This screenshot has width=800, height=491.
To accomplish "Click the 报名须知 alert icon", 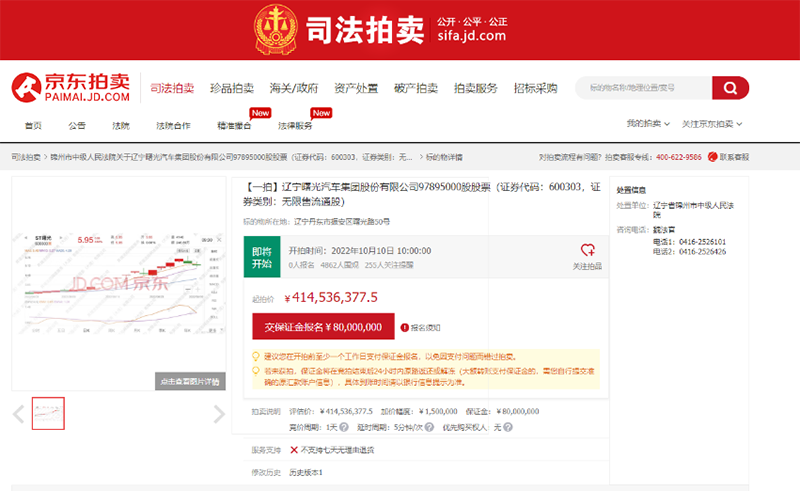I will (x=405, y=328).
